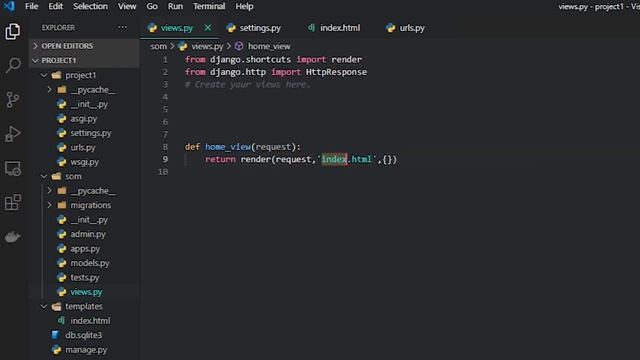The width and height of the screenshot is (640, 360).
Task: Open the View menu
Action: point(127,6)
